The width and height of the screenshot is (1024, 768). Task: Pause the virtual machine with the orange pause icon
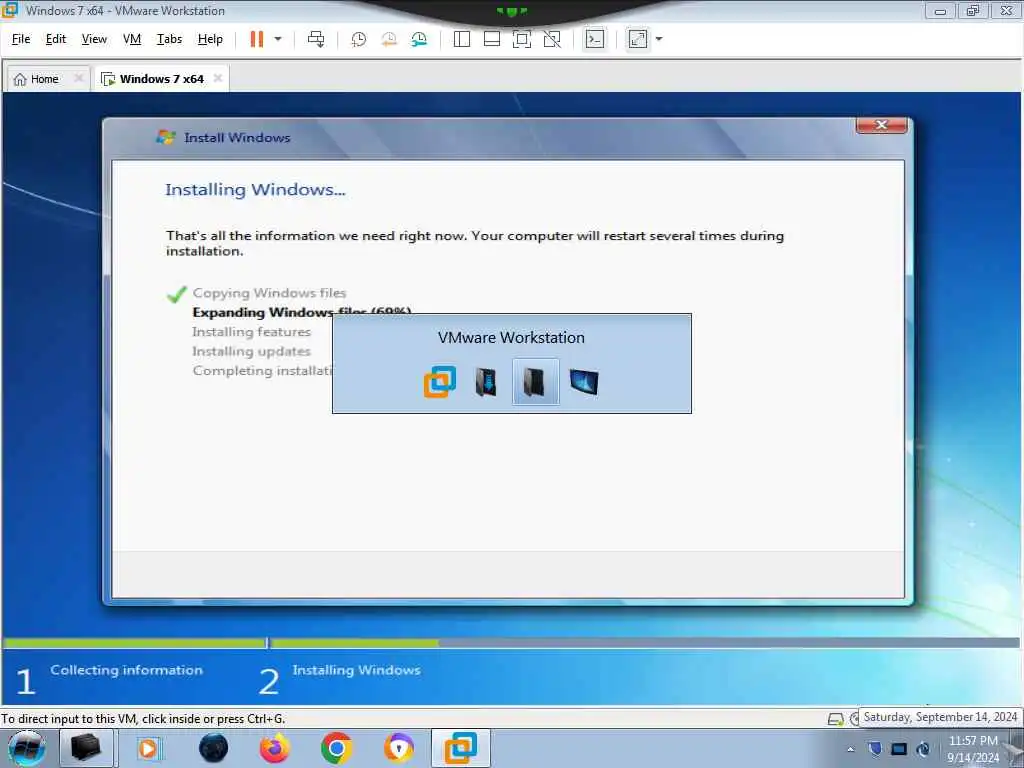click(257, 39)
